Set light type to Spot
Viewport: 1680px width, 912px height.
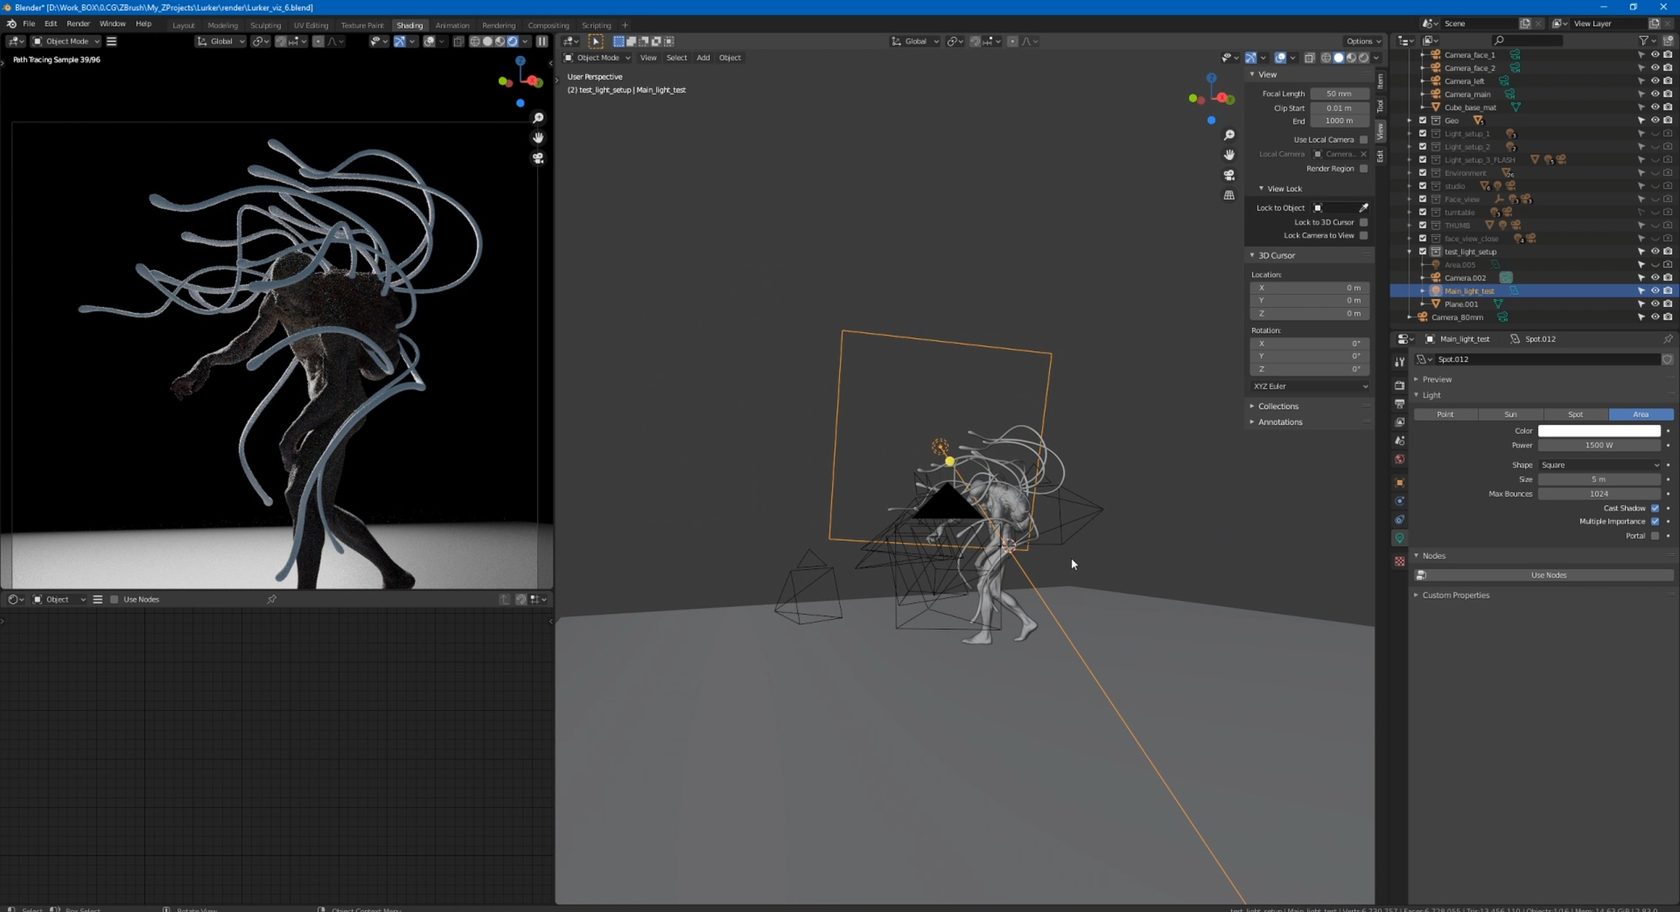(x=1575, y=414)
